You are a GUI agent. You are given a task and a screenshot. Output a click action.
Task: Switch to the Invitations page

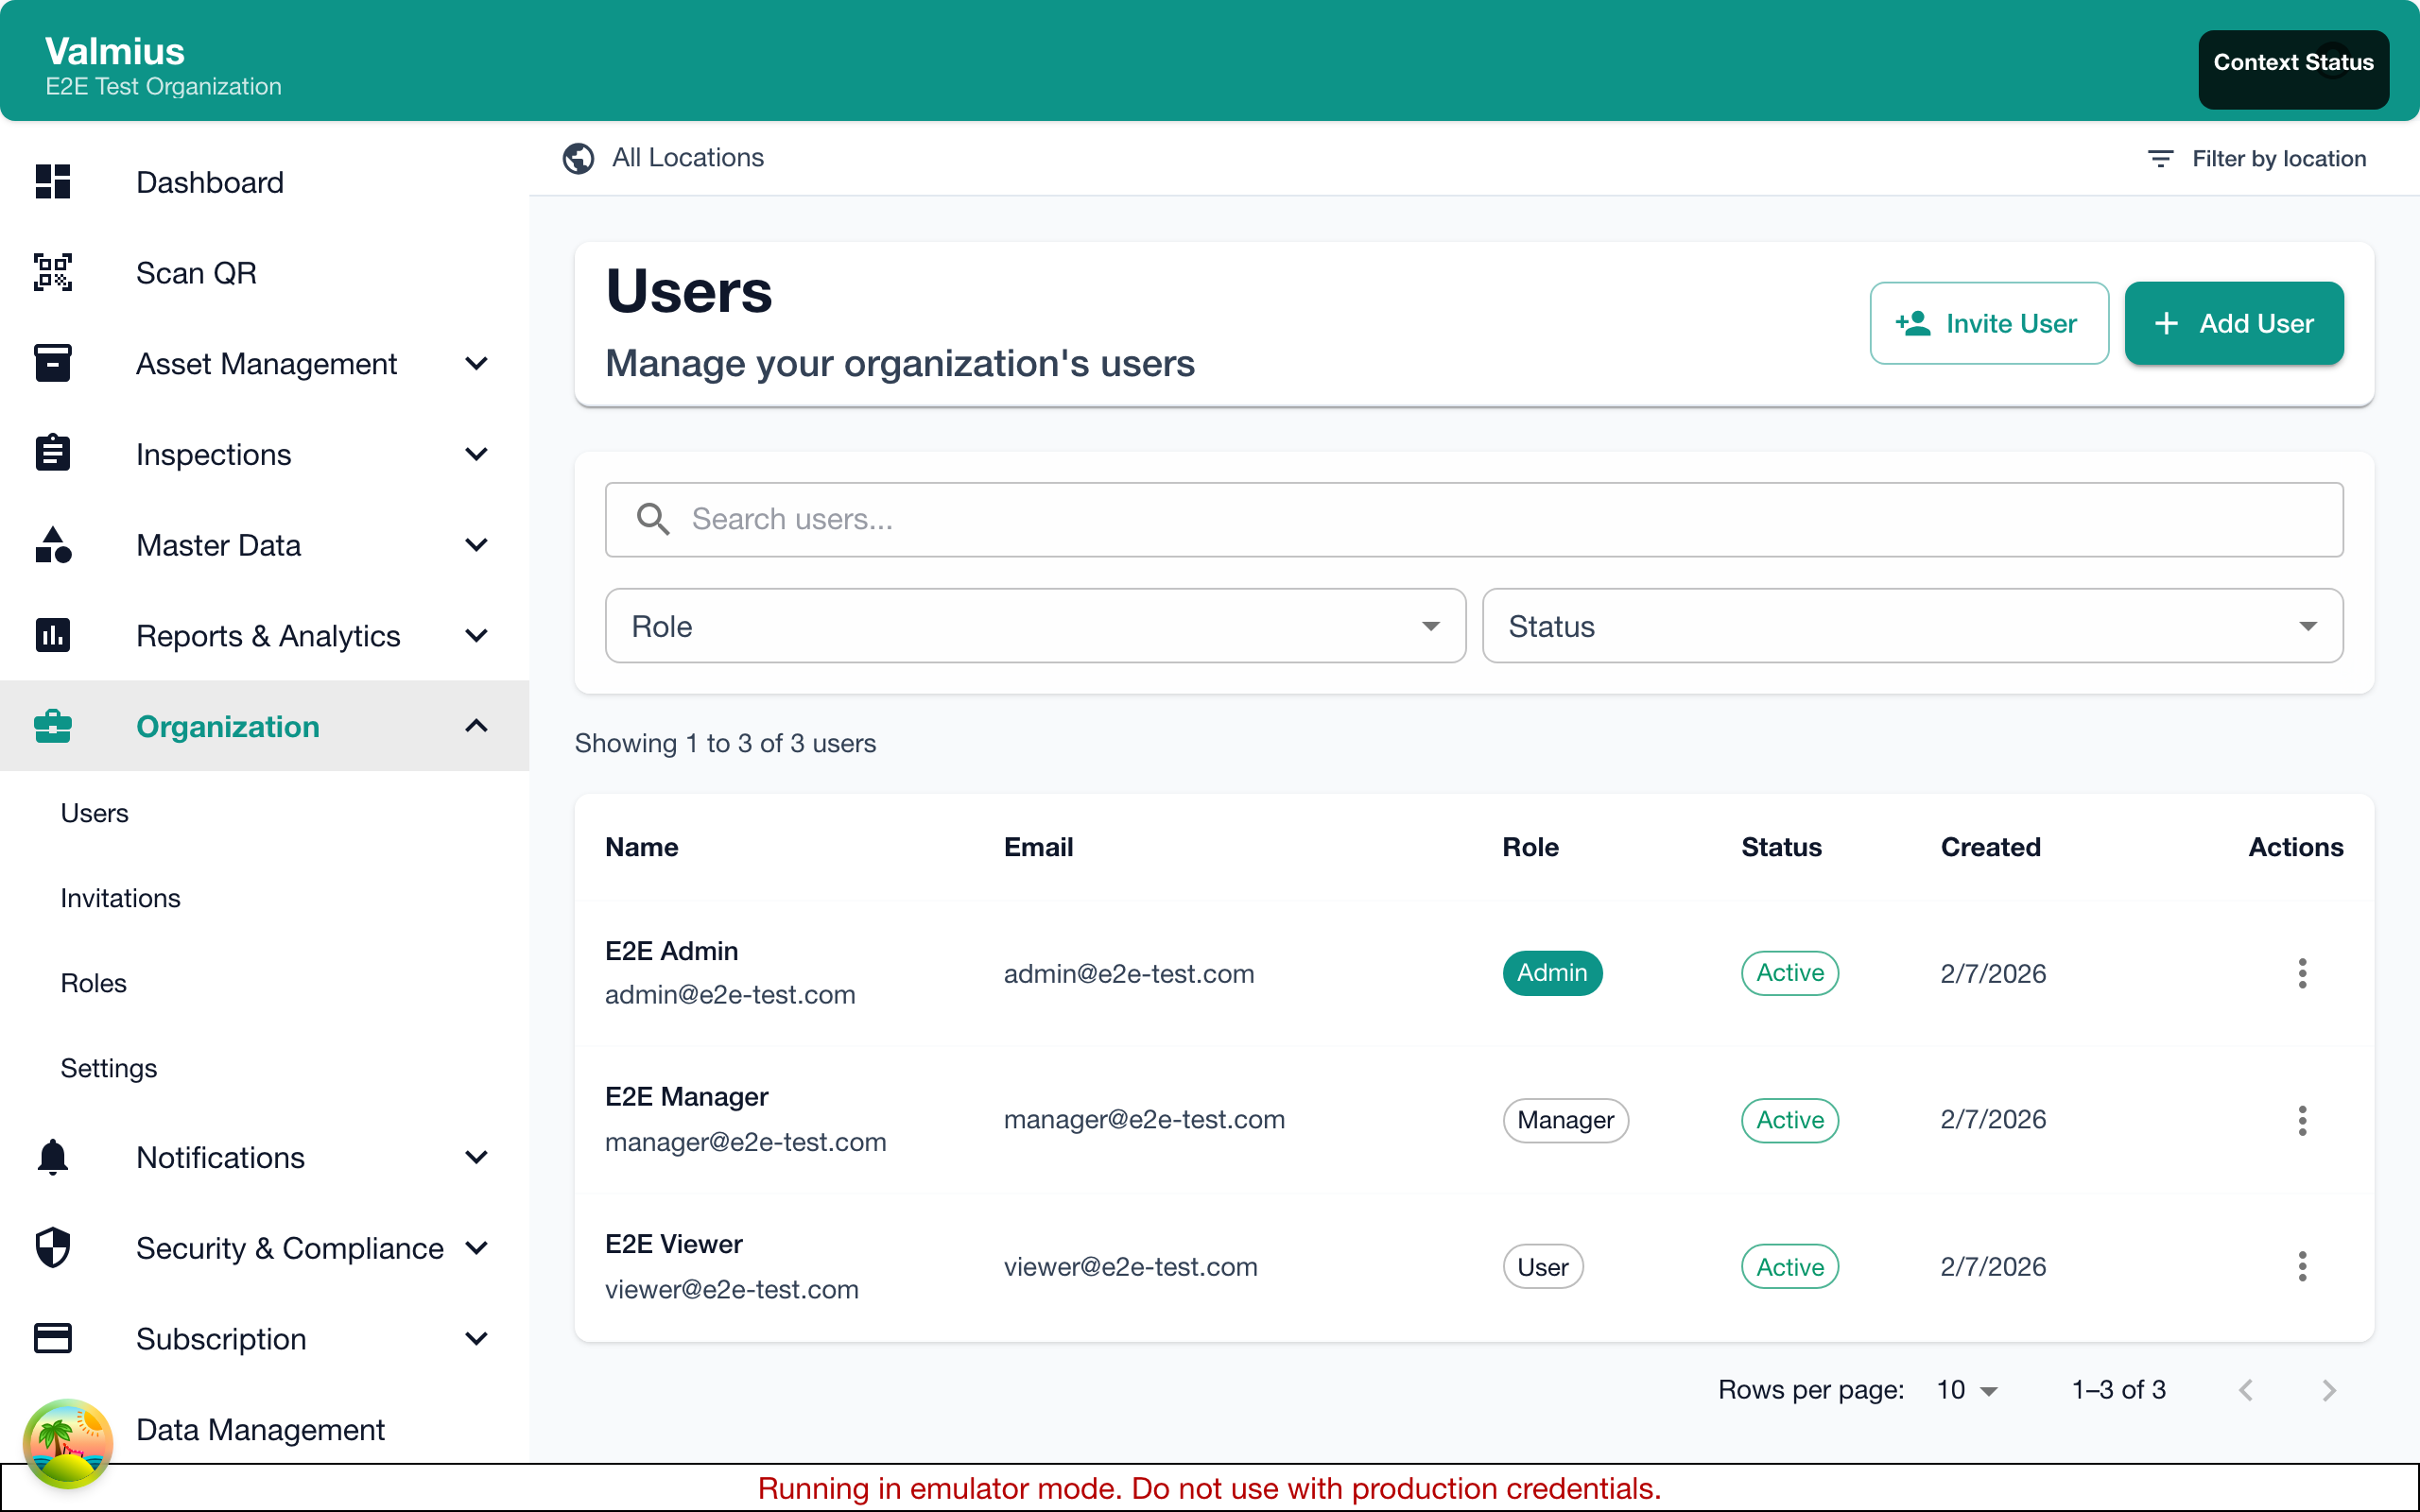[x=120, y=897]
